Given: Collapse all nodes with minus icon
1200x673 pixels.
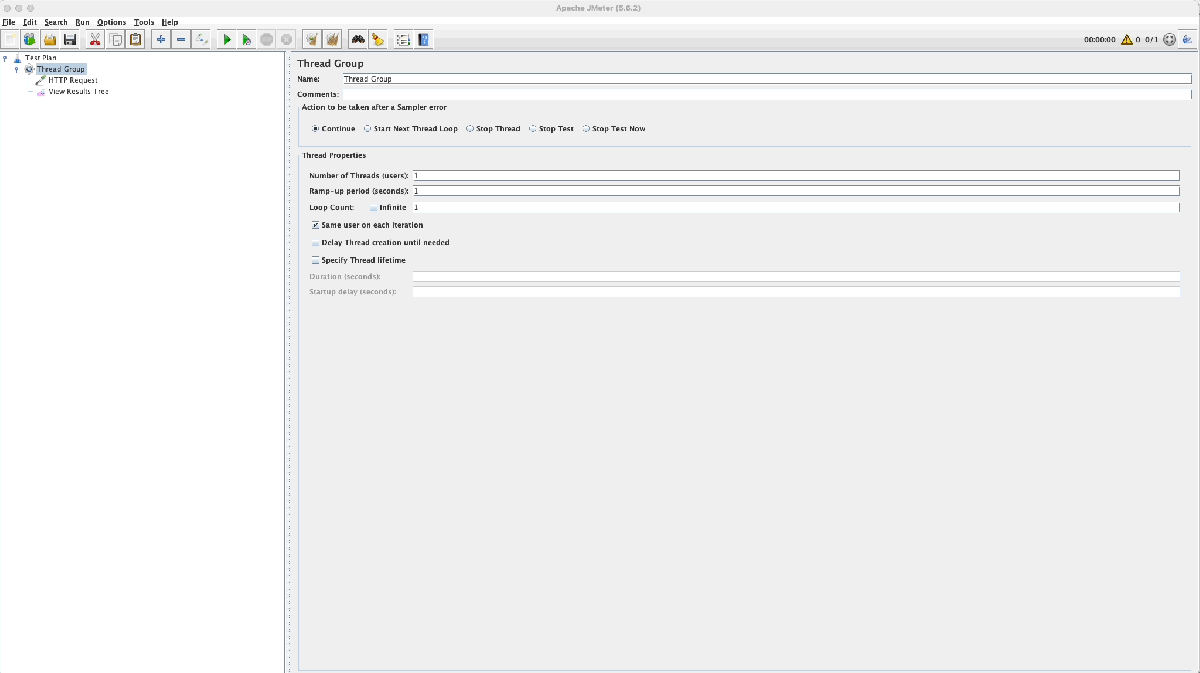Looking at the screenshot, I should point(181,39).
